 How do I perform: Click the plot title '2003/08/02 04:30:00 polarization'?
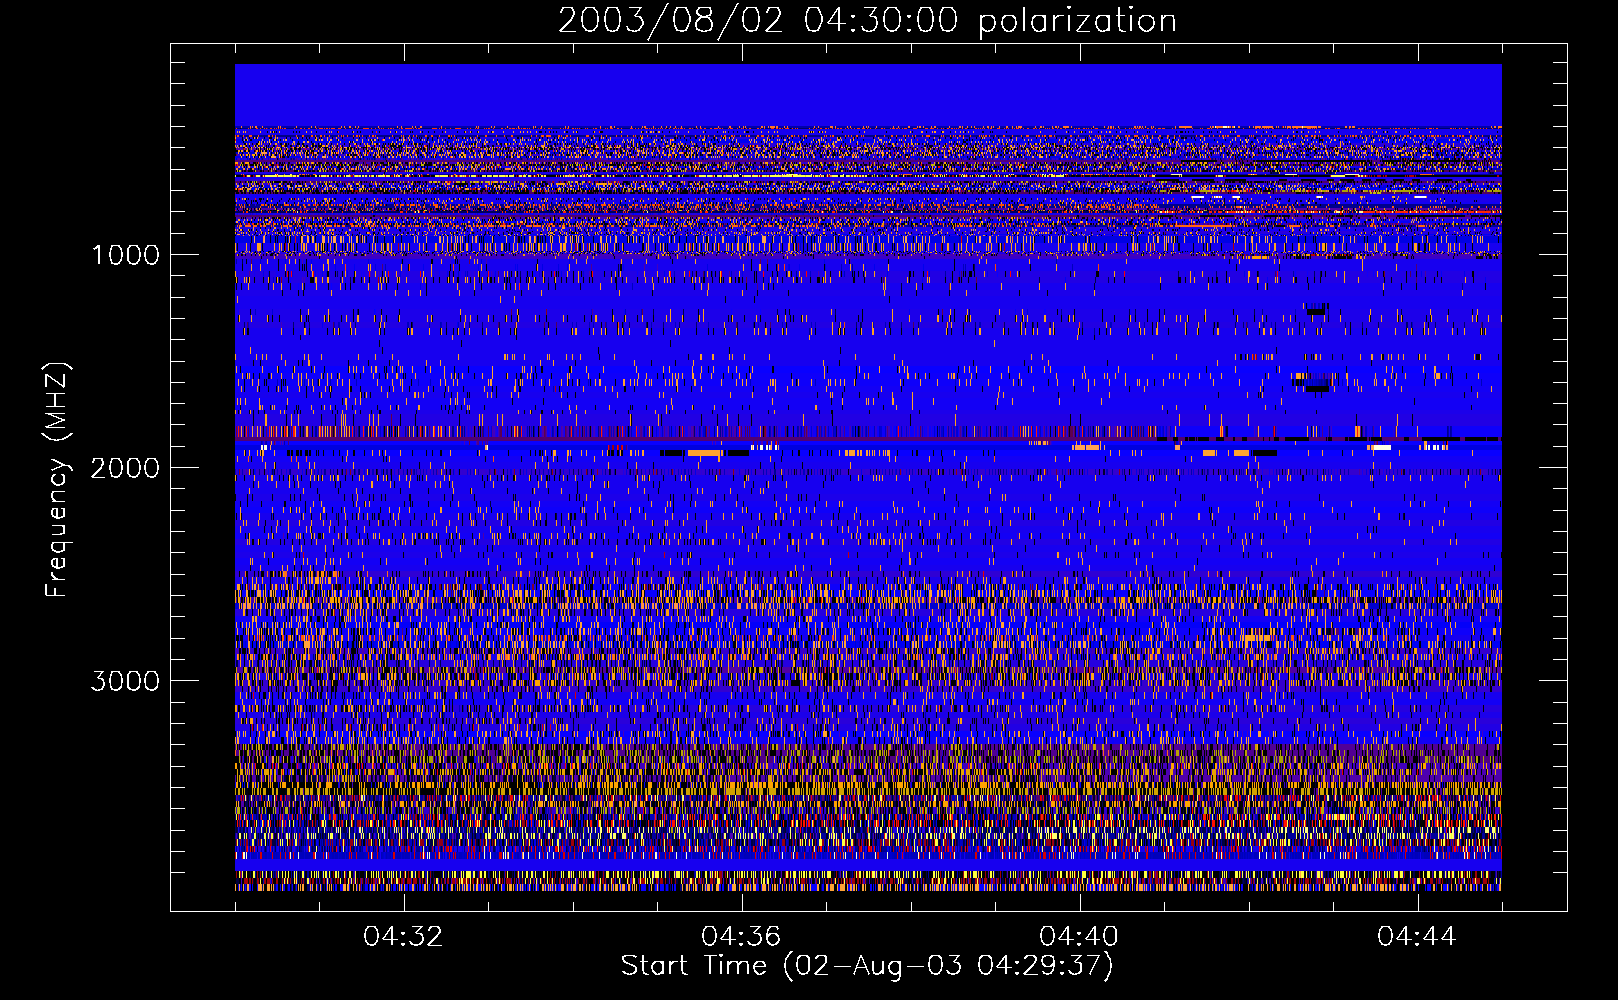click(867, 21)
